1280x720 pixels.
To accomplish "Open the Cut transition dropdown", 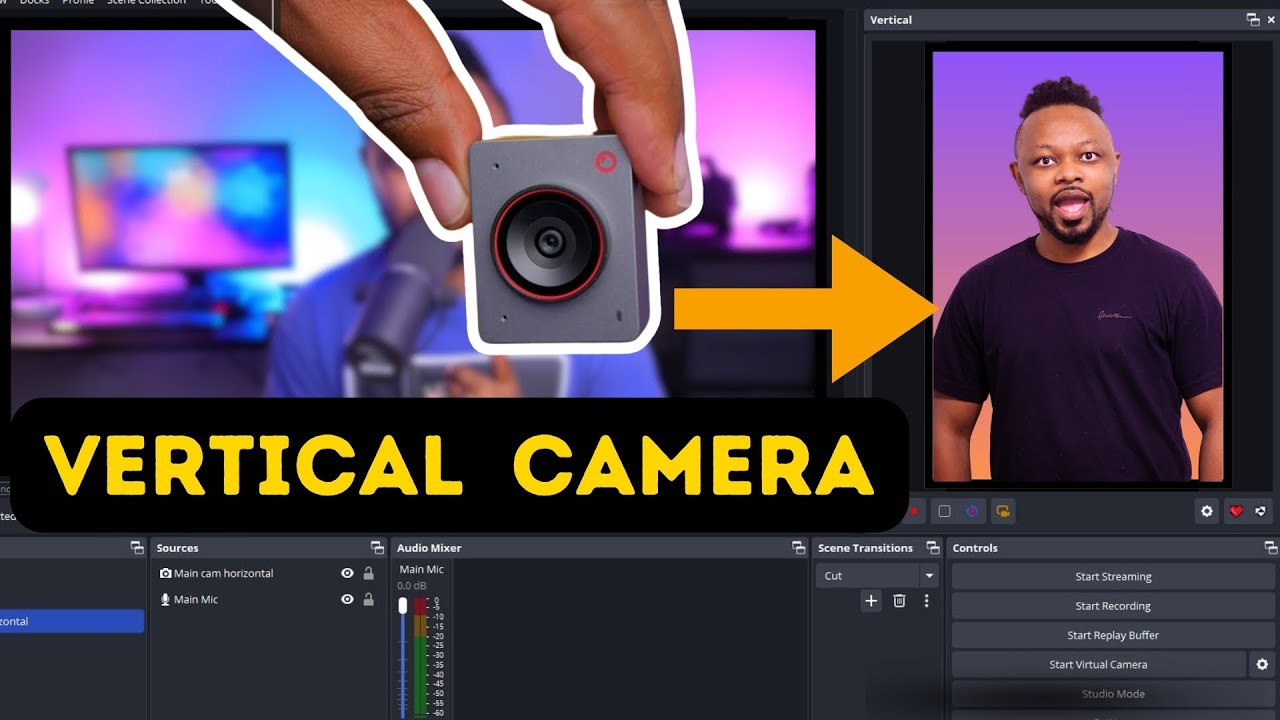I will click(x=877, y=576).
